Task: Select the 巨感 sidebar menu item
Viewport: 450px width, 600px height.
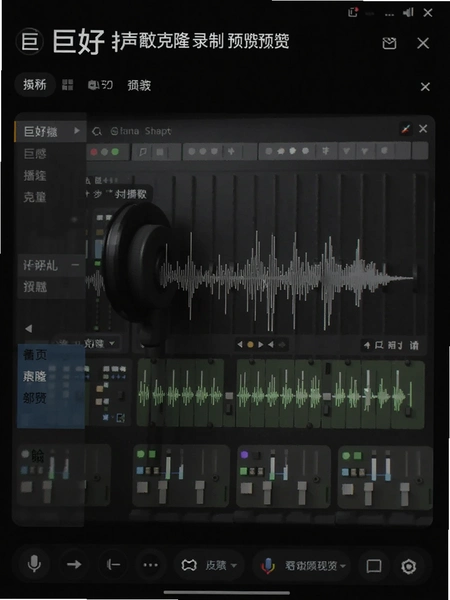Action: pyautogui.click(x=35, y=154)
